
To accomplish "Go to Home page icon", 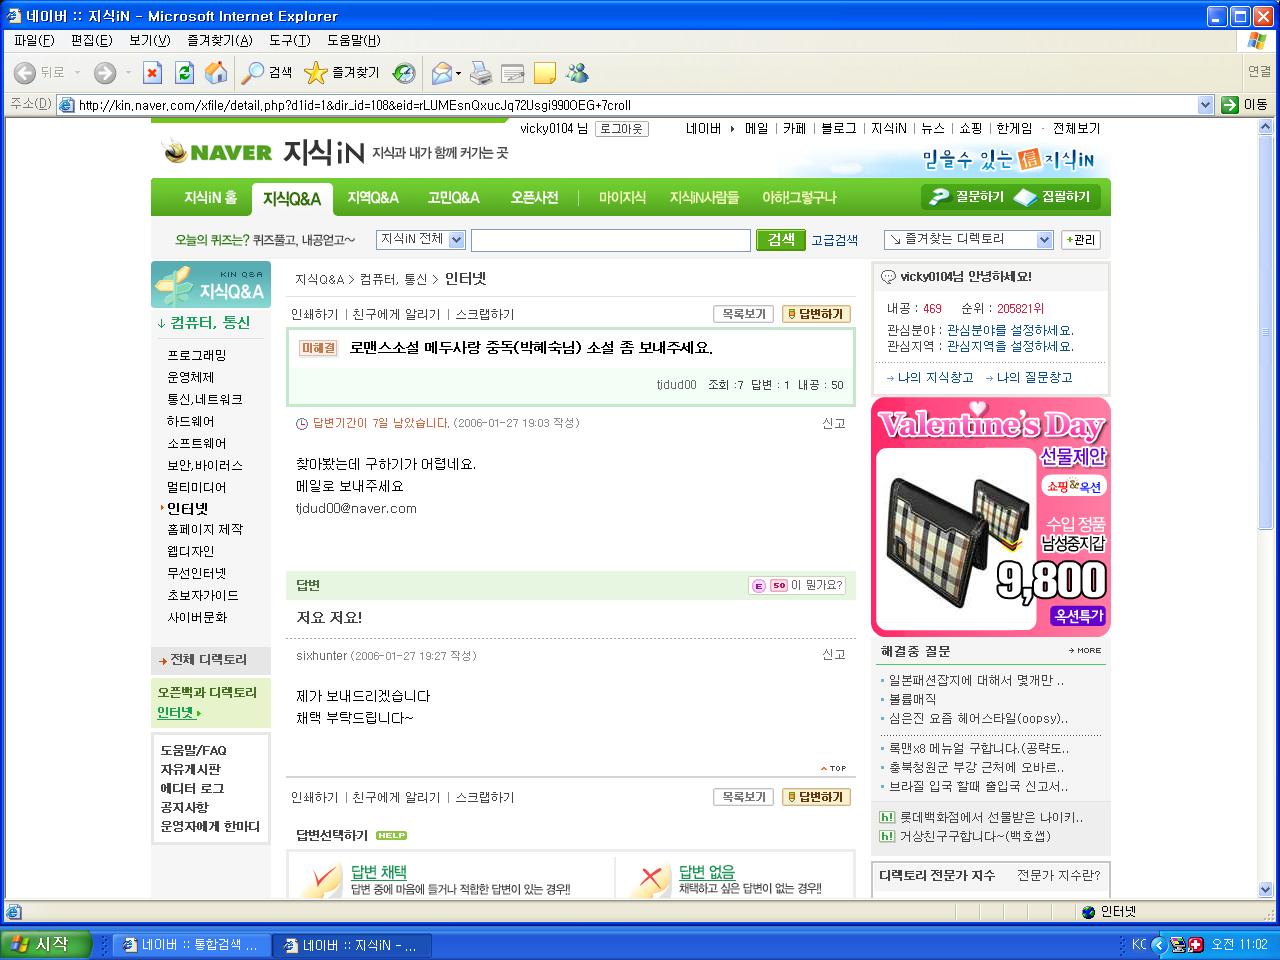I will point(216,73).
